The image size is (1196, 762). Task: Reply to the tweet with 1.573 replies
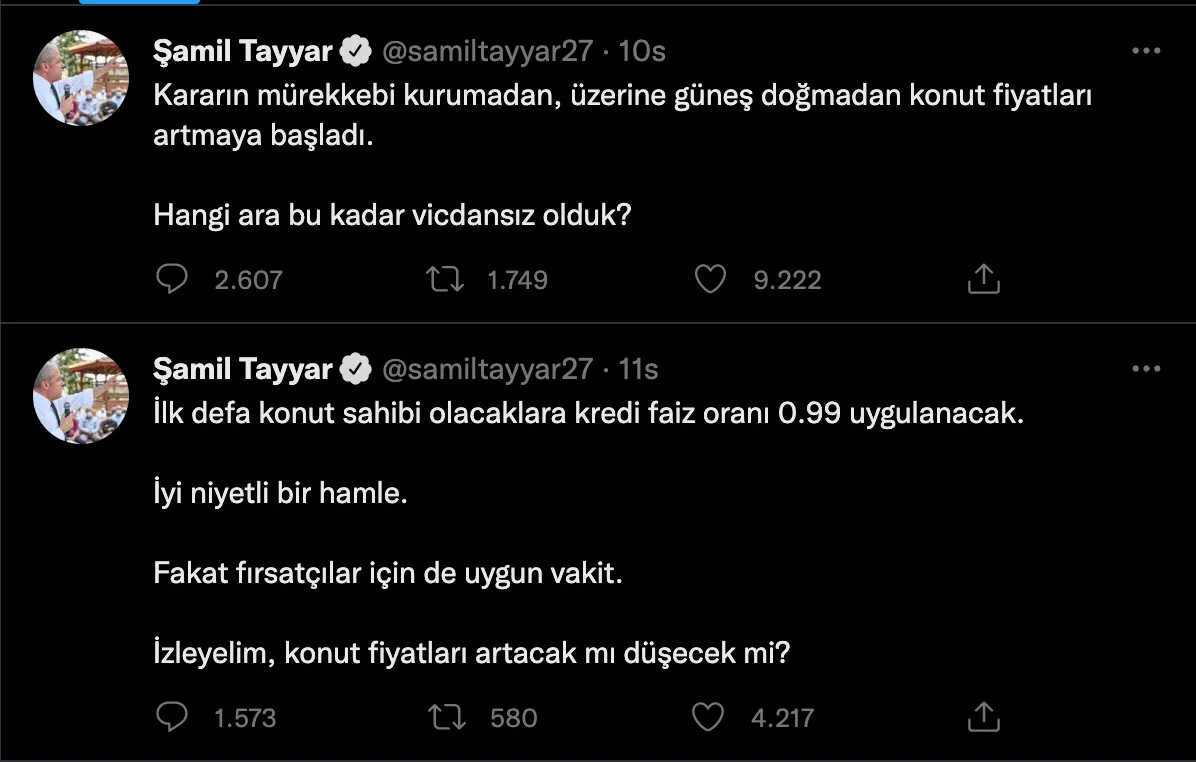click(172, 716)
